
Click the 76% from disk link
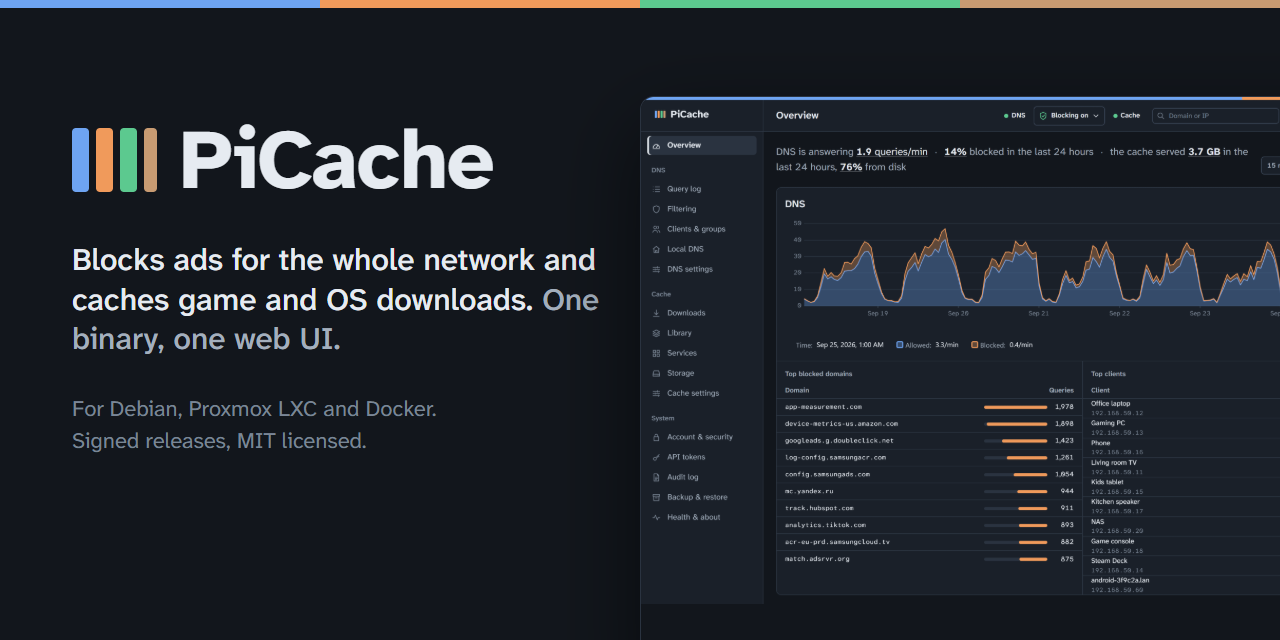[x=851, y=167]
